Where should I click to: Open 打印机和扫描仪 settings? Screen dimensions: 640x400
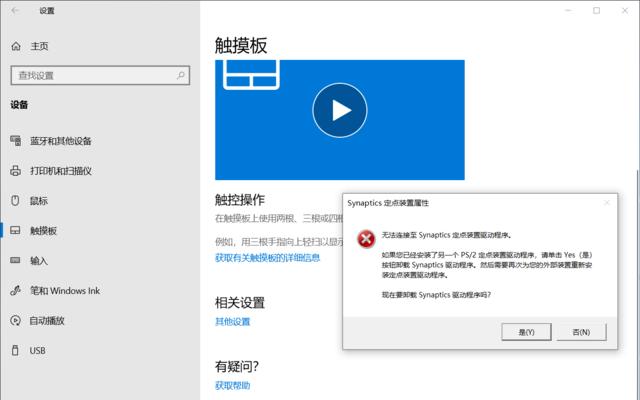pos(61,171)
